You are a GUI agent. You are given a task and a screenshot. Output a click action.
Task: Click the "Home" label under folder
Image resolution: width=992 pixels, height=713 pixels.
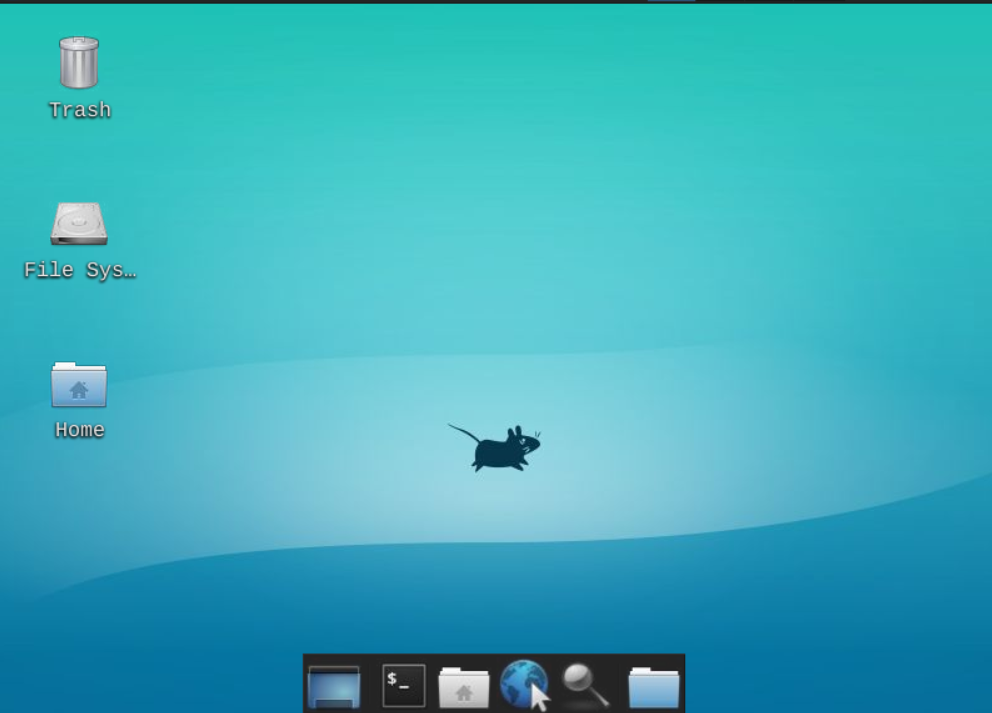tap(80, 430)
